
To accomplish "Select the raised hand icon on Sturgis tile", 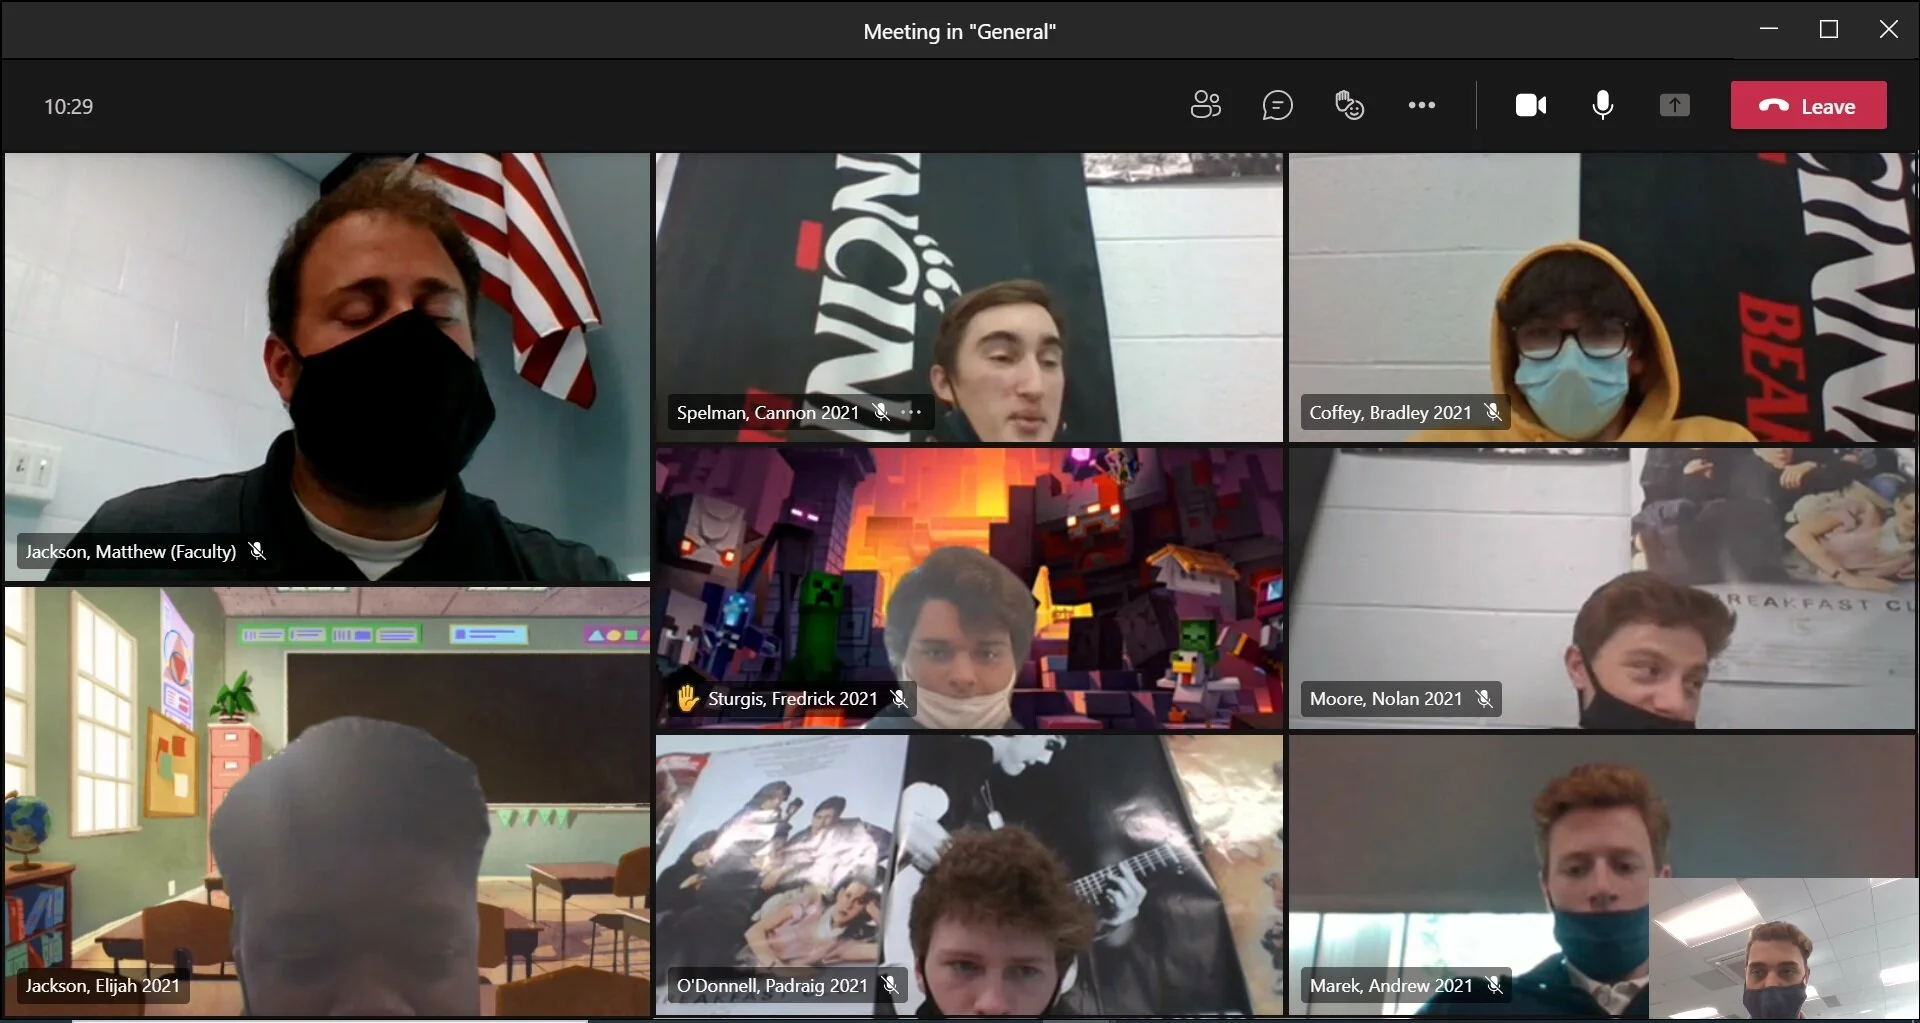I will pyautogui.click(x=687, y=697).
